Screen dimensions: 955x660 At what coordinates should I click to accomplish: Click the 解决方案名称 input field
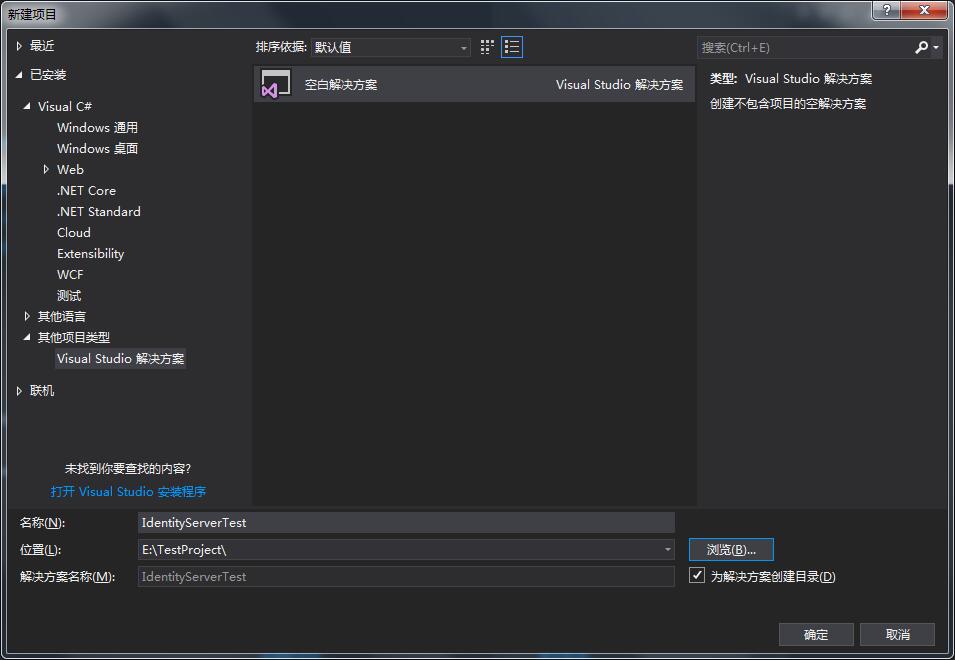click(406, 576)
